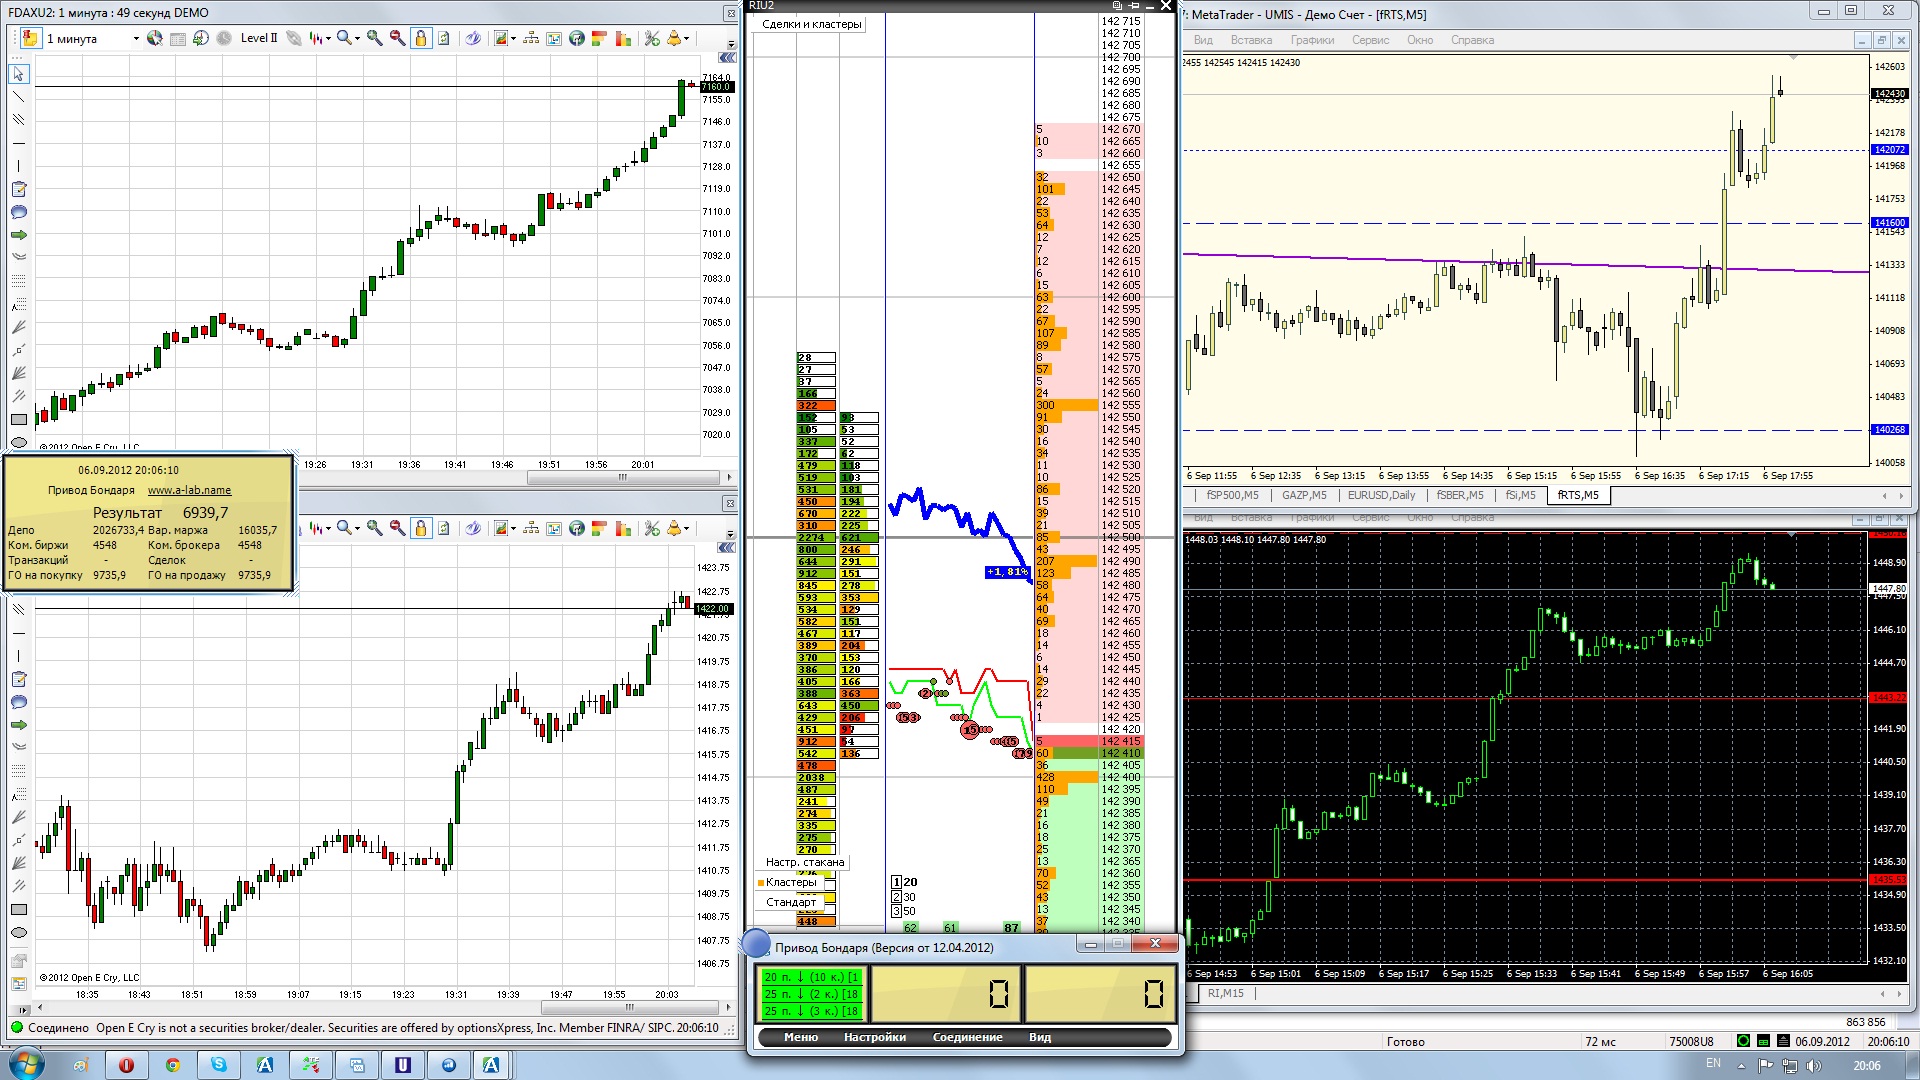
Task: Toggle the Кластеры option in the order book
Action: 791,882
